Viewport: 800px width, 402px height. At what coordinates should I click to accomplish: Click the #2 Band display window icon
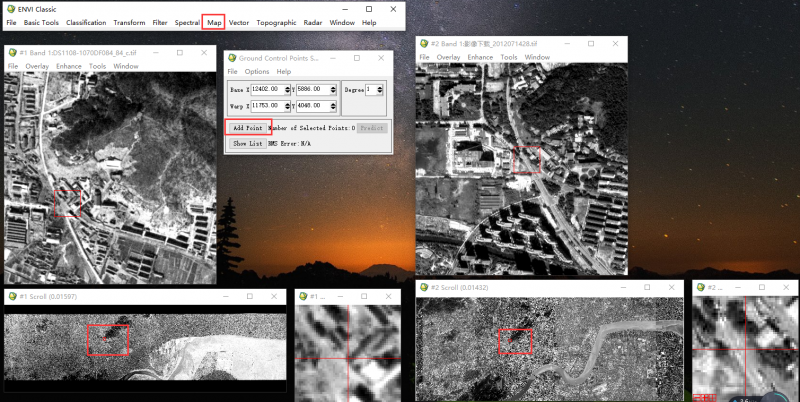424,44
